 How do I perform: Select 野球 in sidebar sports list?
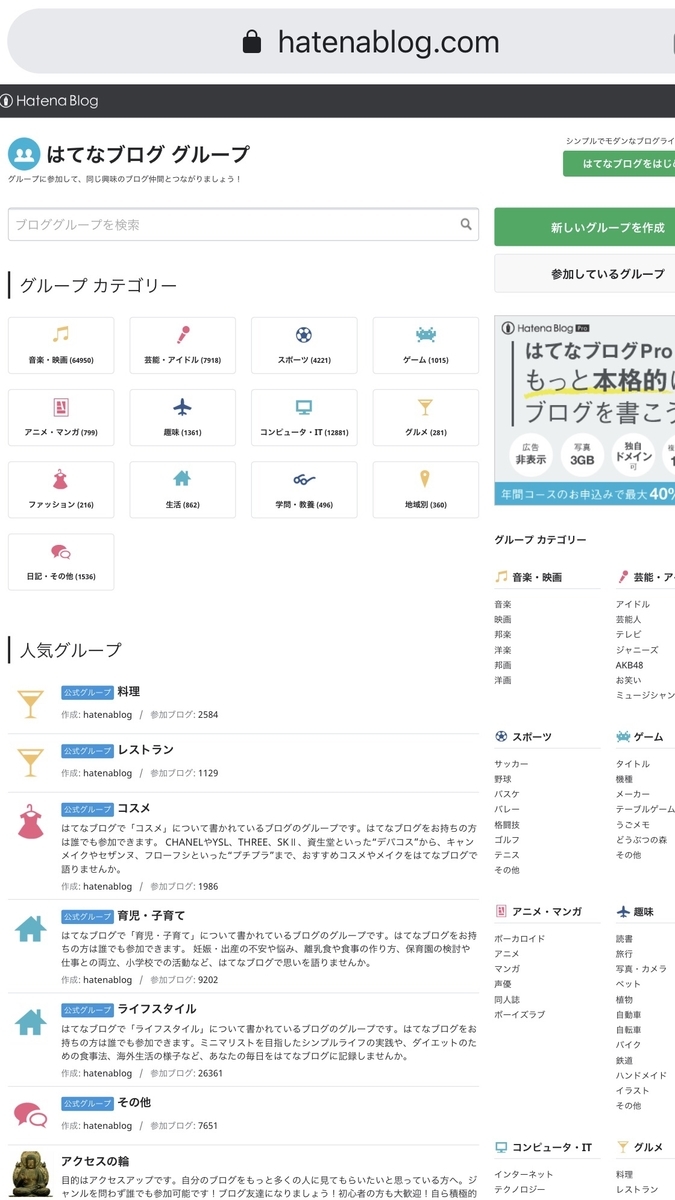click(x=502, y=779)
